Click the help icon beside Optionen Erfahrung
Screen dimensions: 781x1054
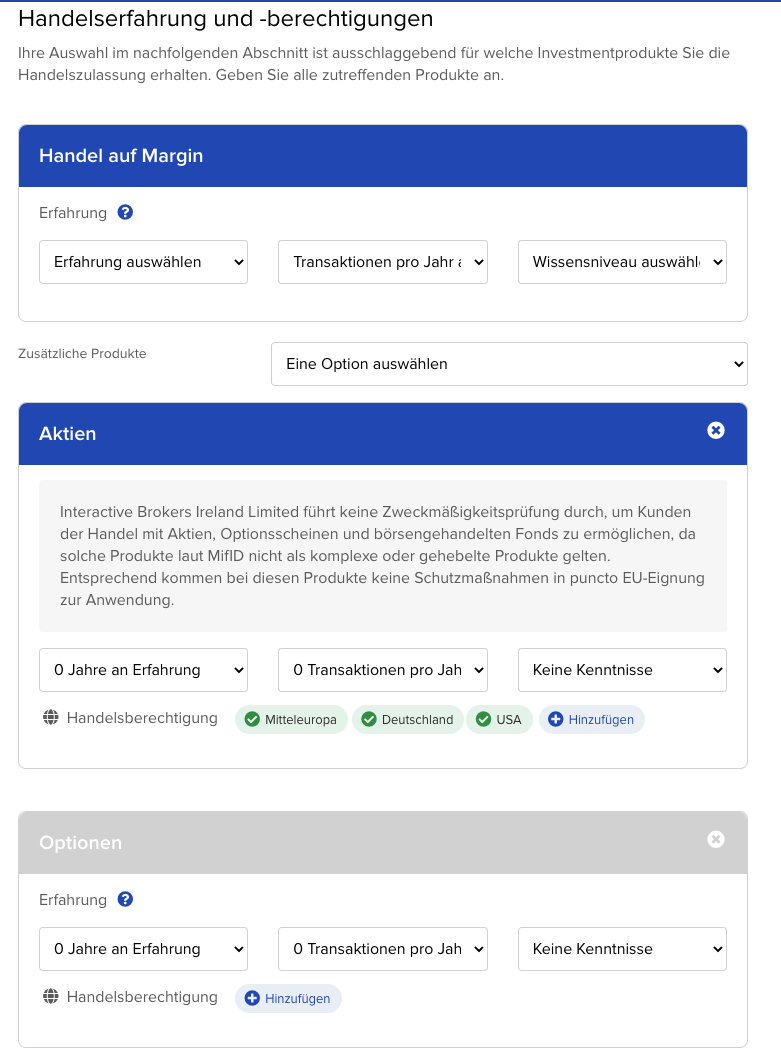(125, 899)
